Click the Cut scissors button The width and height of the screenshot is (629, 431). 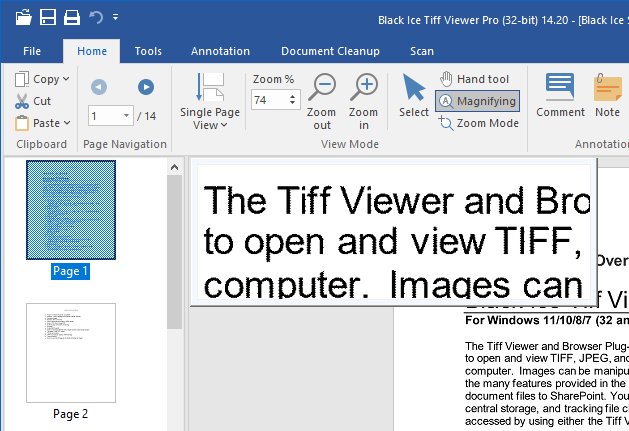(33, 101)
